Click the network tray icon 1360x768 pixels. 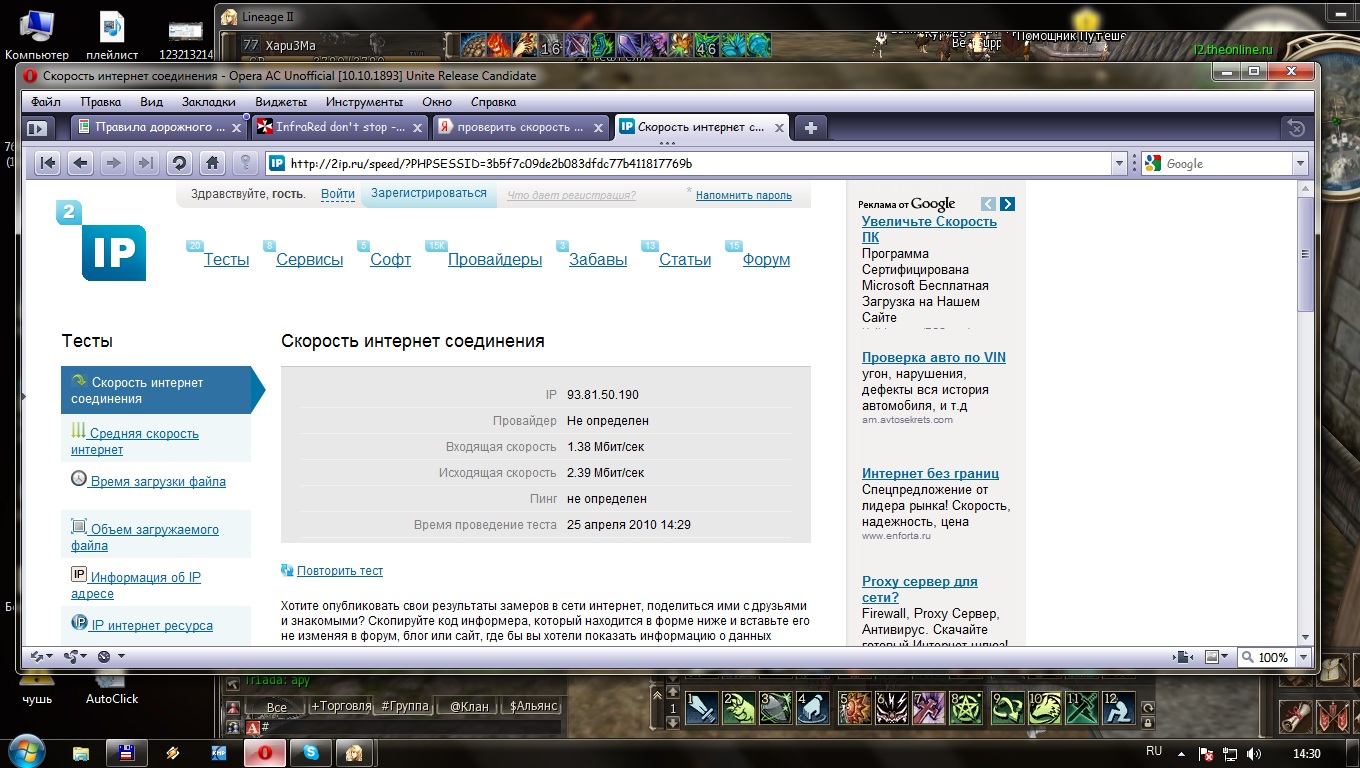coord(1230,753)
